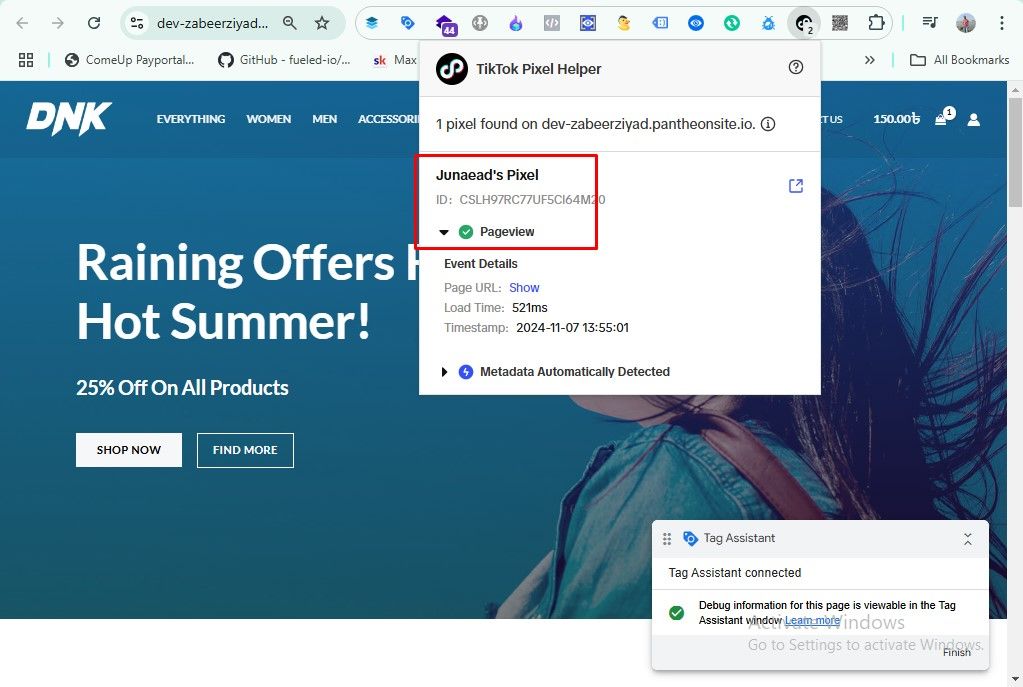Image resolution: width=1023 pixels, height=687 pixels.
Task: Open the ComeUp Payportal bookmark
Action: [x=130, y=60]
